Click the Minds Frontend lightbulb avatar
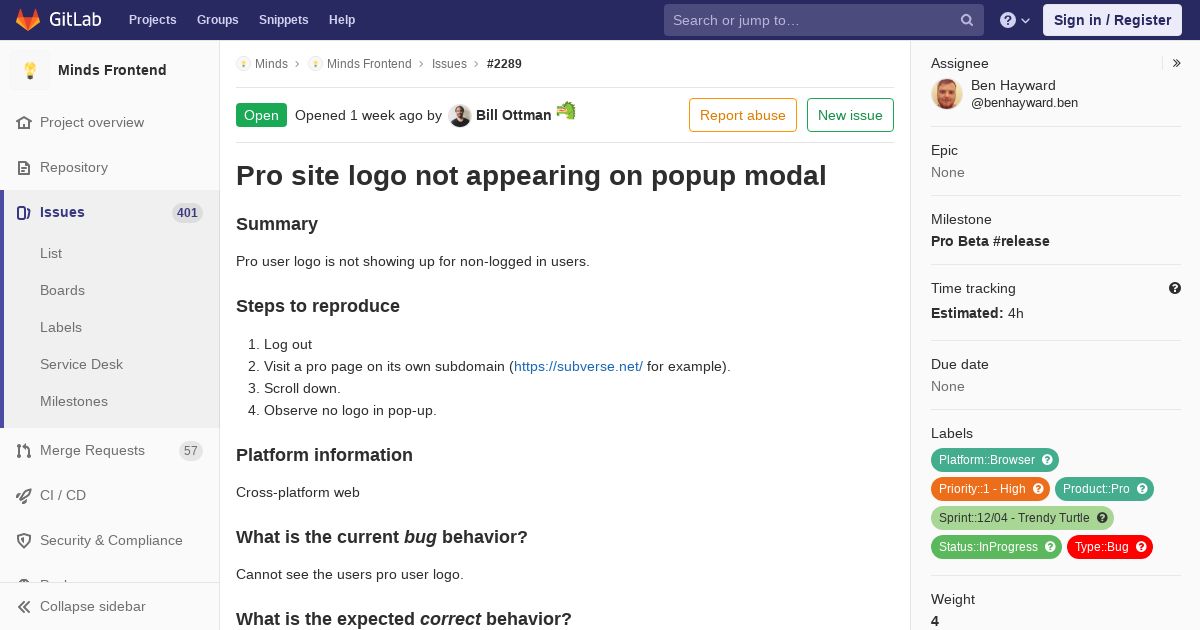Image resolution: width=1200 pixels, height=630 pixels. click(30, 70)
